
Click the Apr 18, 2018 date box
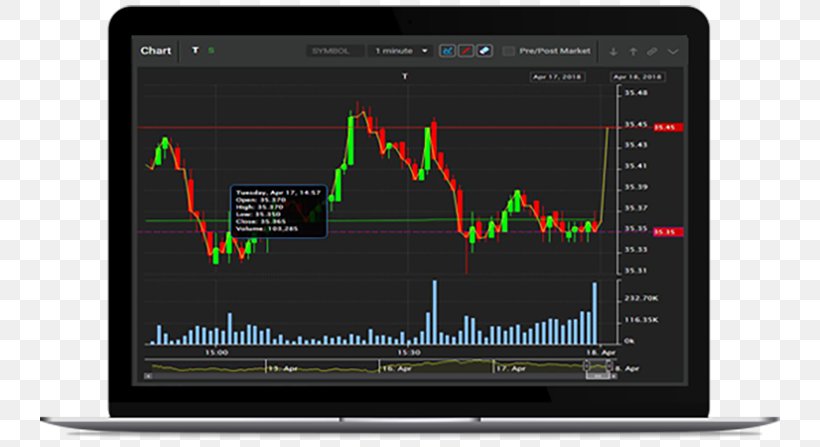pyautogui.click(x=637, y=76)
